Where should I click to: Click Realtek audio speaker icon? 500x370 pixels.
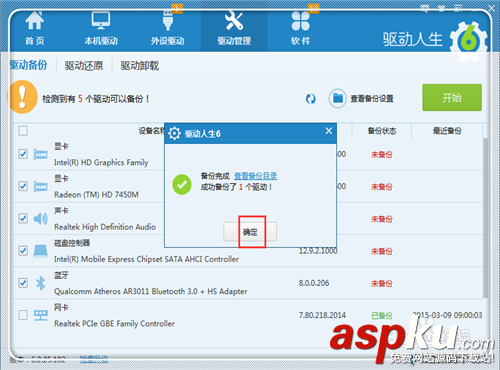click(x=41, y=219)
